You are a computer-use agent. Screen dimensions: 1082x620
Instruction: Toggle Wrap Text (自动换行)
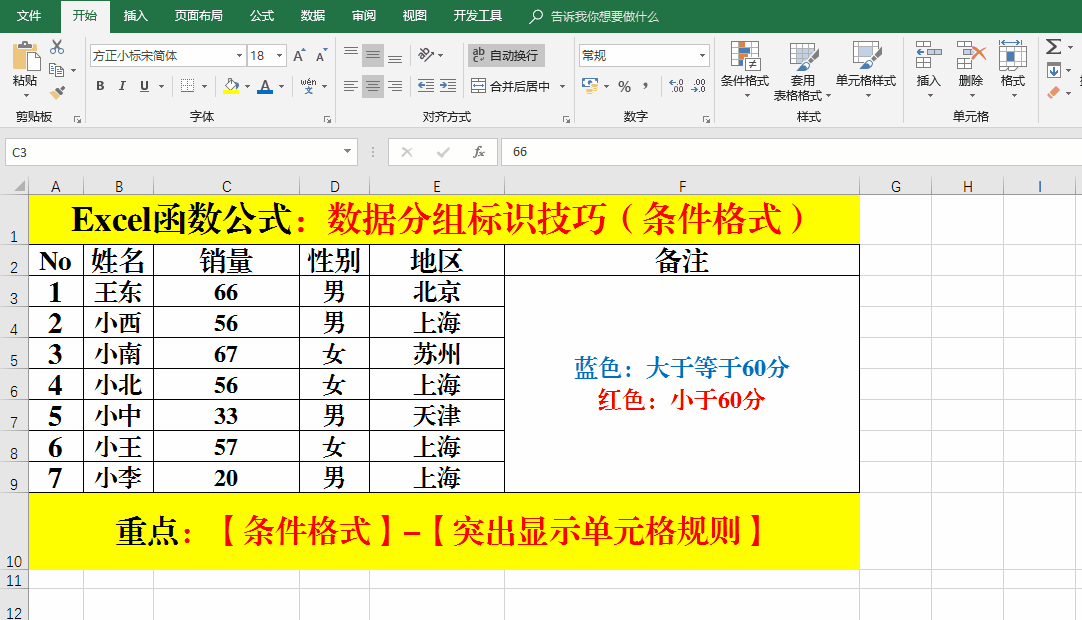pos(506,56)
